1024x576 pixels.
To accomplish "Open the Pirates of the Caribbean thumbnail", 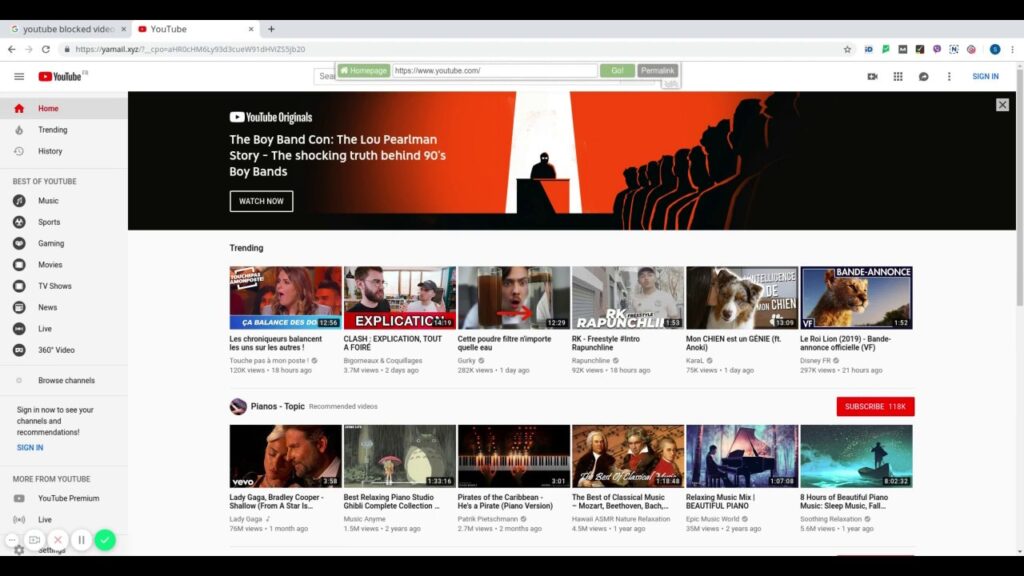I will click(x=514, y=456).
